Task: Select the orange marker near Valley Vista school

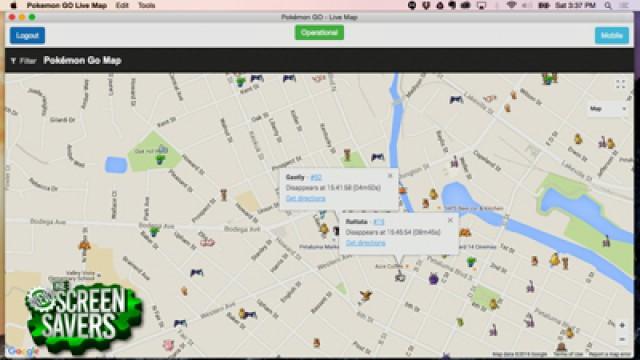Action: click(84, 245)
